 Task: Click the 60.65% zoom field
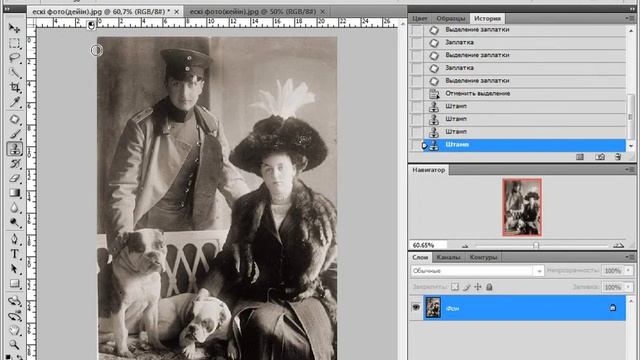coord(428,245)
